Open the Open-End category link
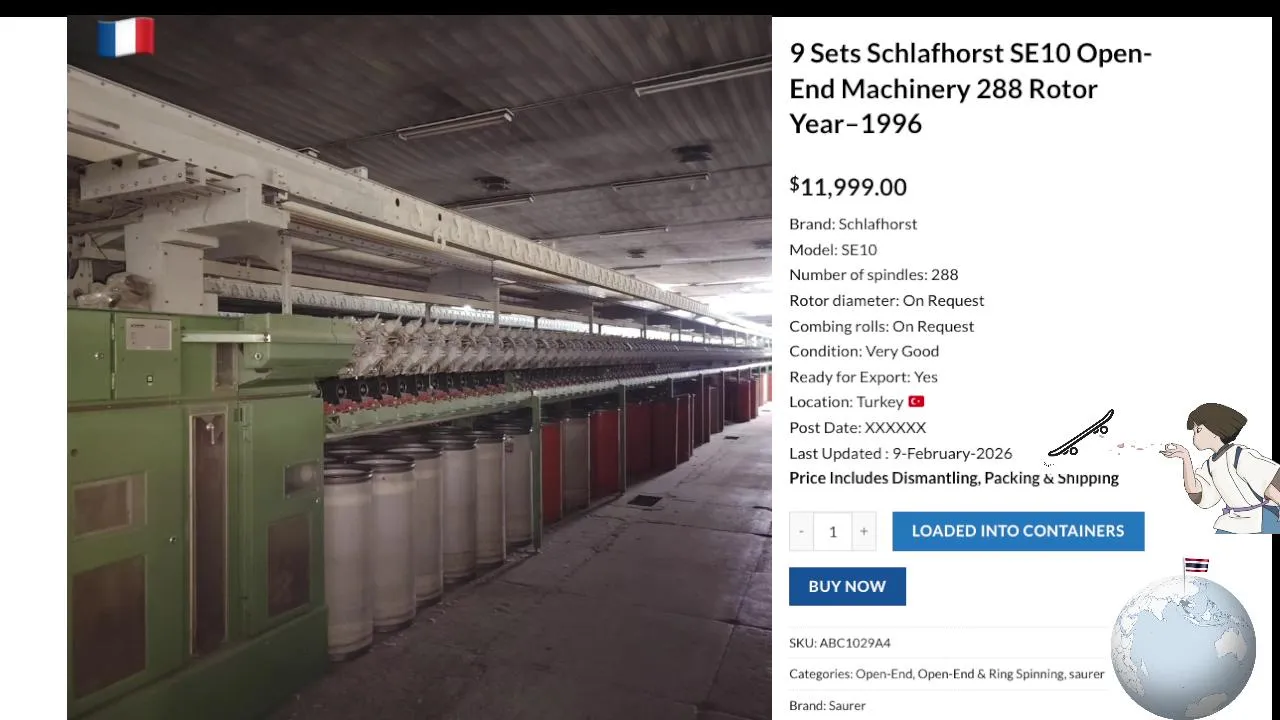Image resolution: width=1280 pixels, height=720 pixels. (884, 674)
